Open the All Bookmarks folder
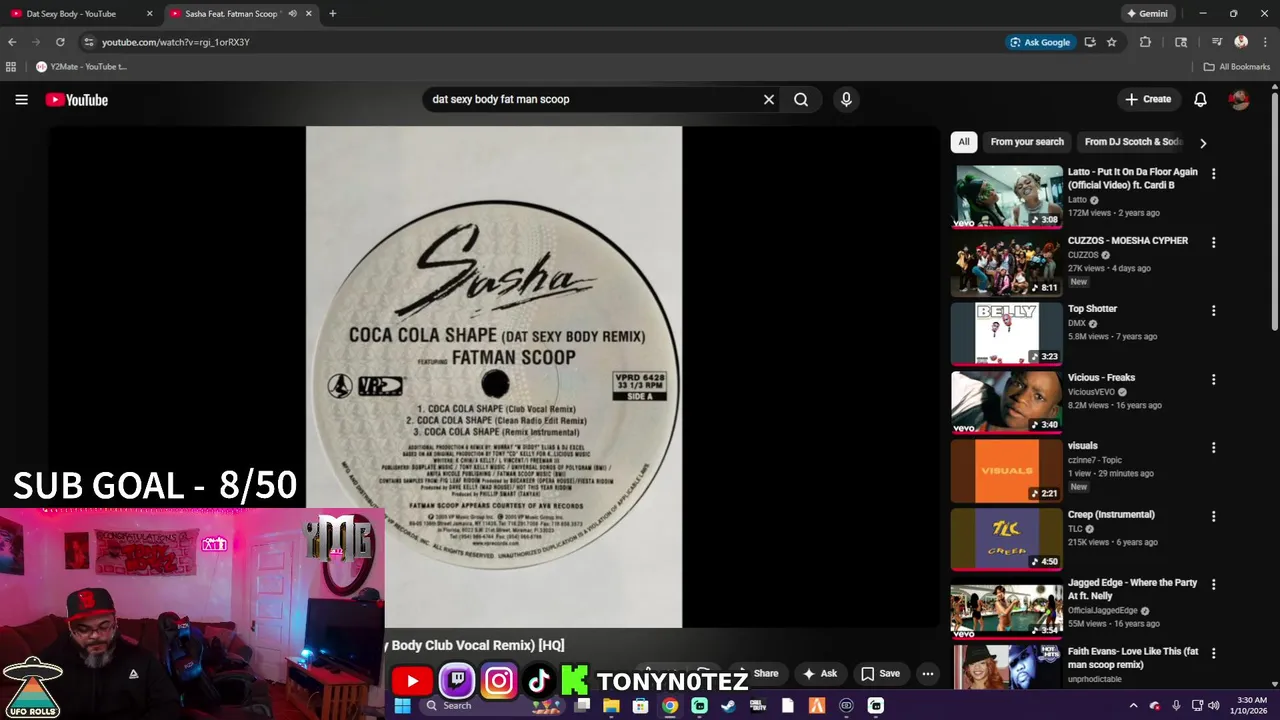 (1236, 67)
